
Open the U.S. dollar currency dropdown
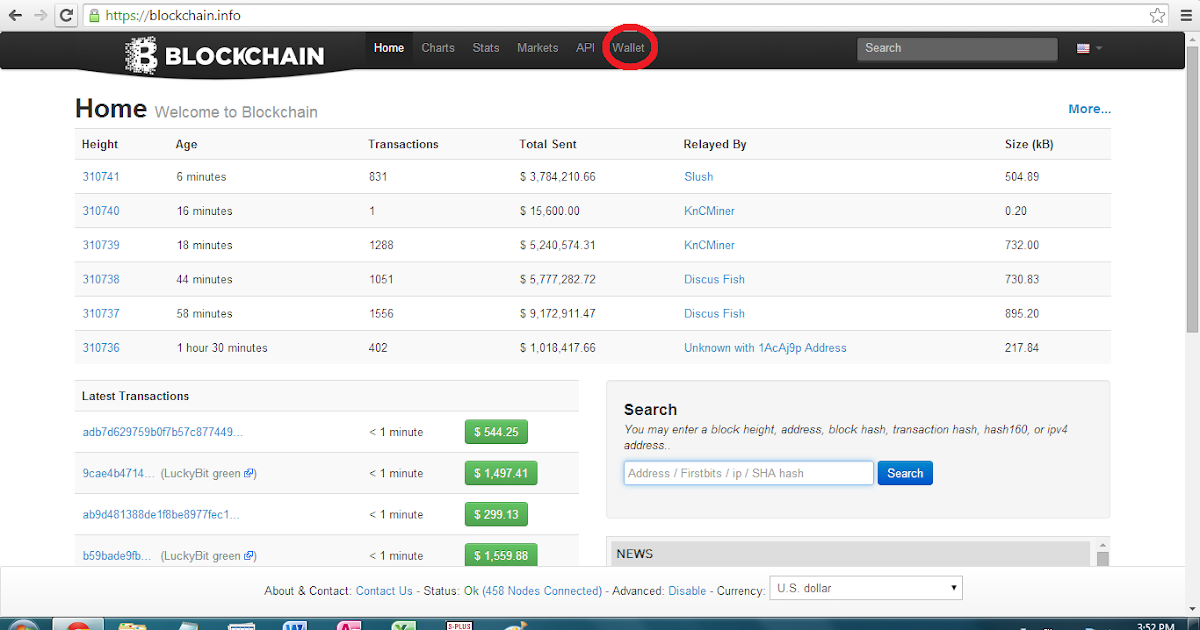click(x=866, y=588)
